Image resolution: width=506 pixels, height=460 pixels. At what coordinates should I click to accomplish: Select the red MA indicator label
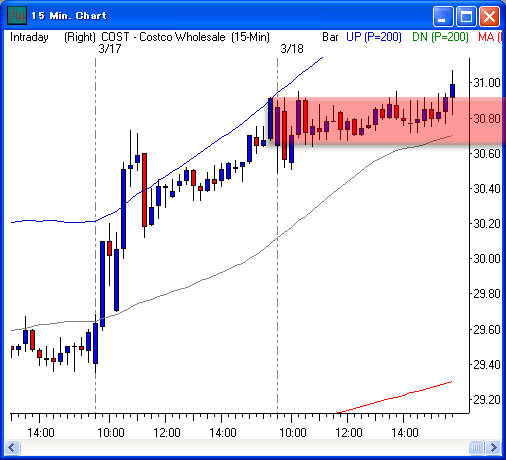click(490, 37)
